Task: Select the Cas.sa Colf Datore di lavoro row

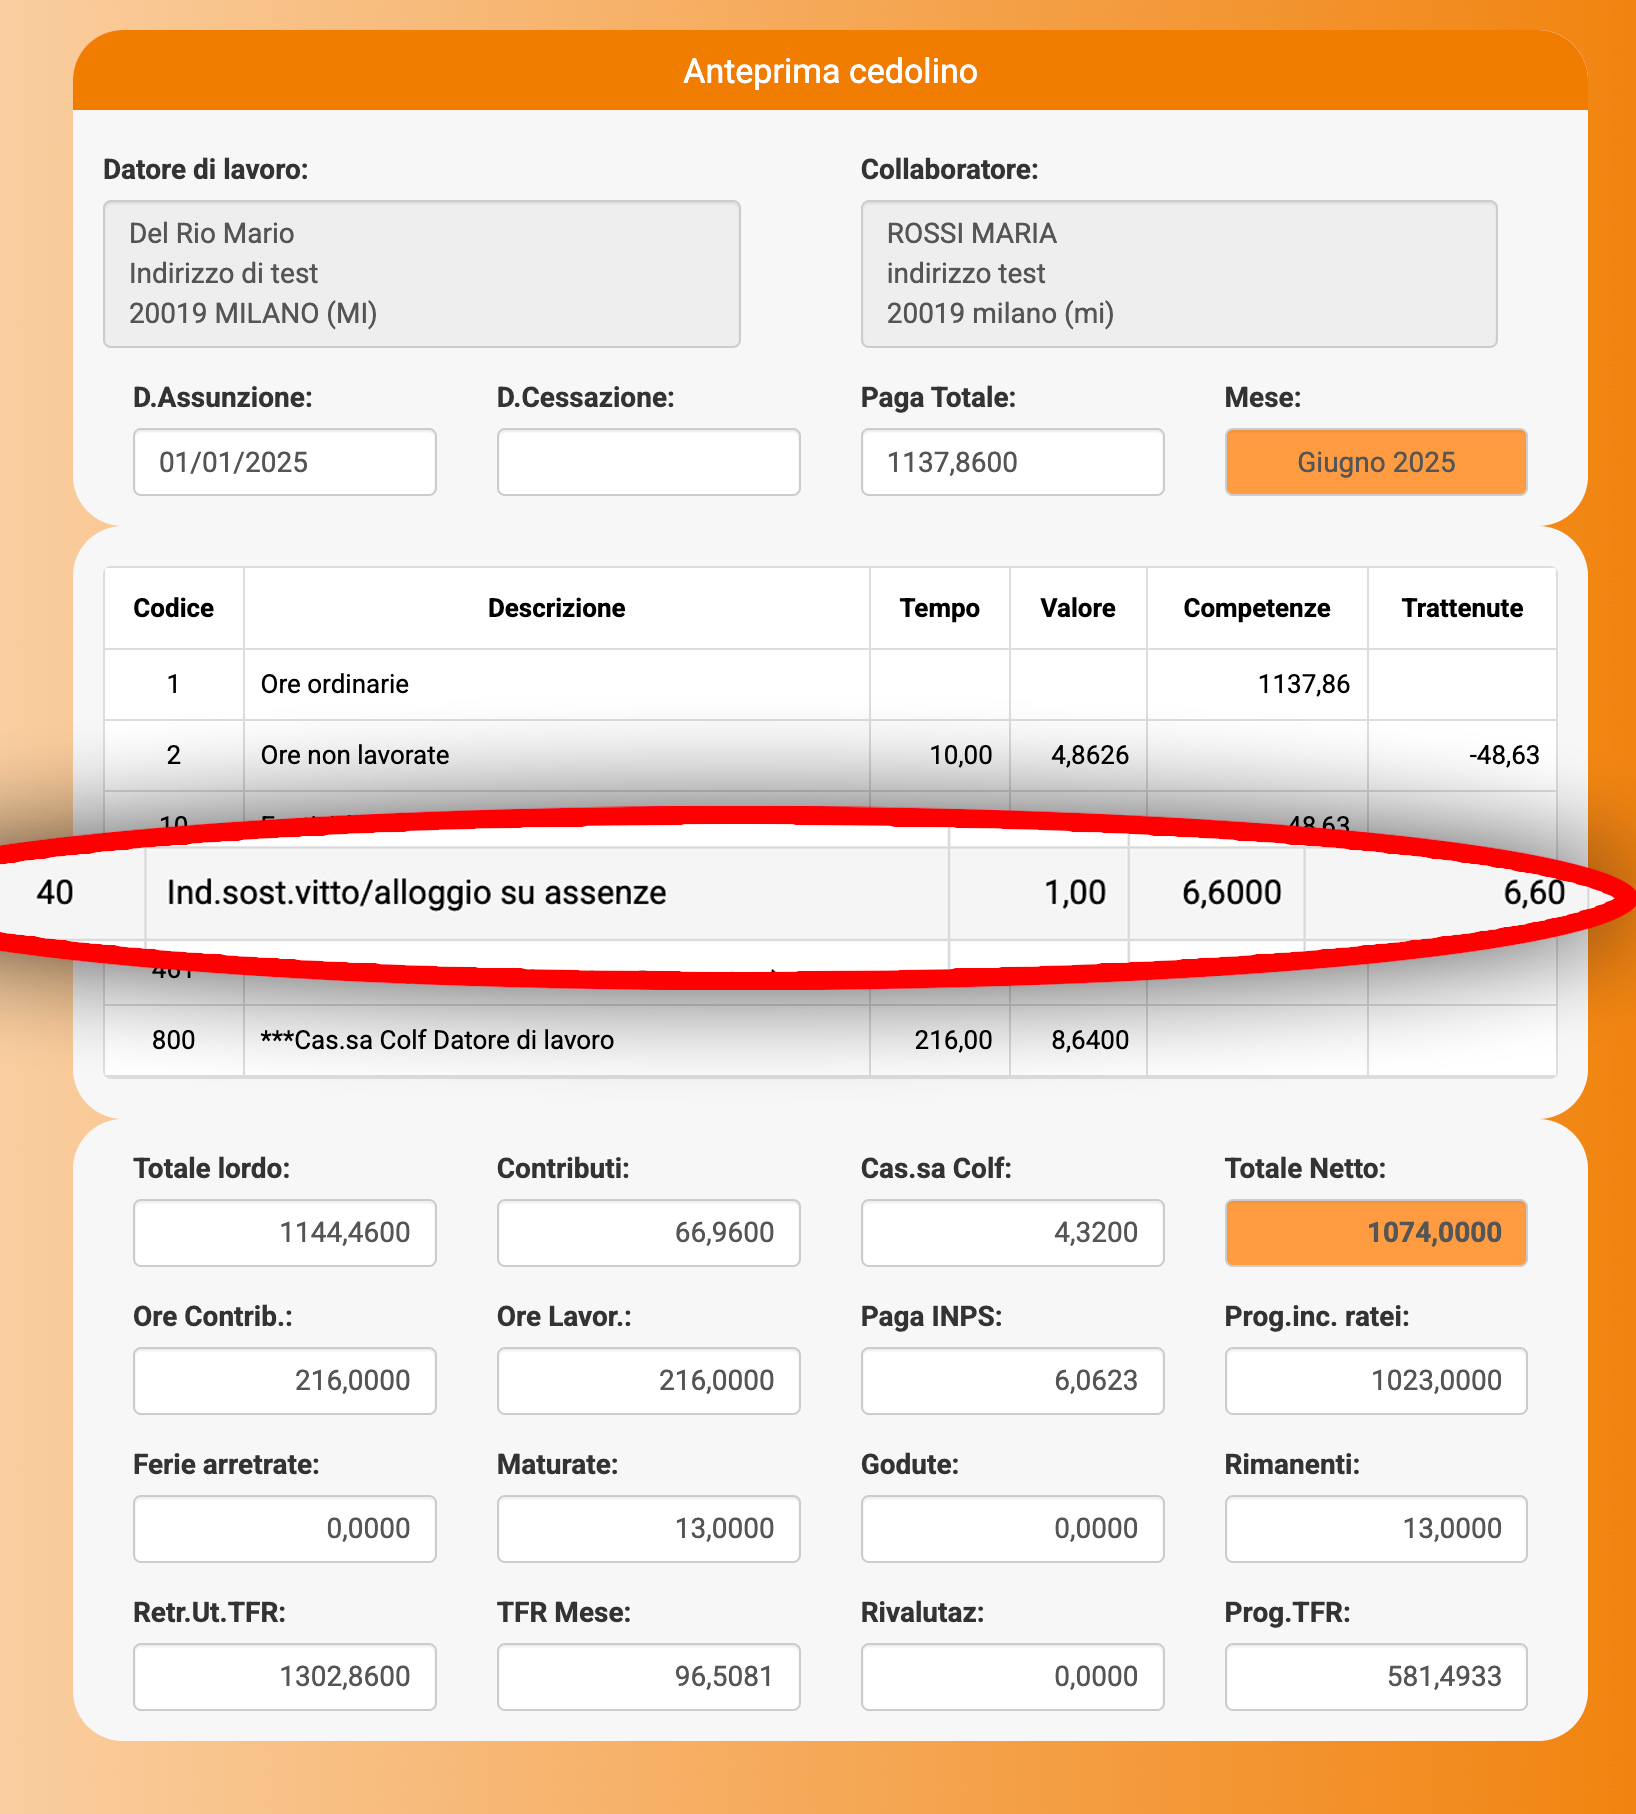Action: click(556, 1040)
